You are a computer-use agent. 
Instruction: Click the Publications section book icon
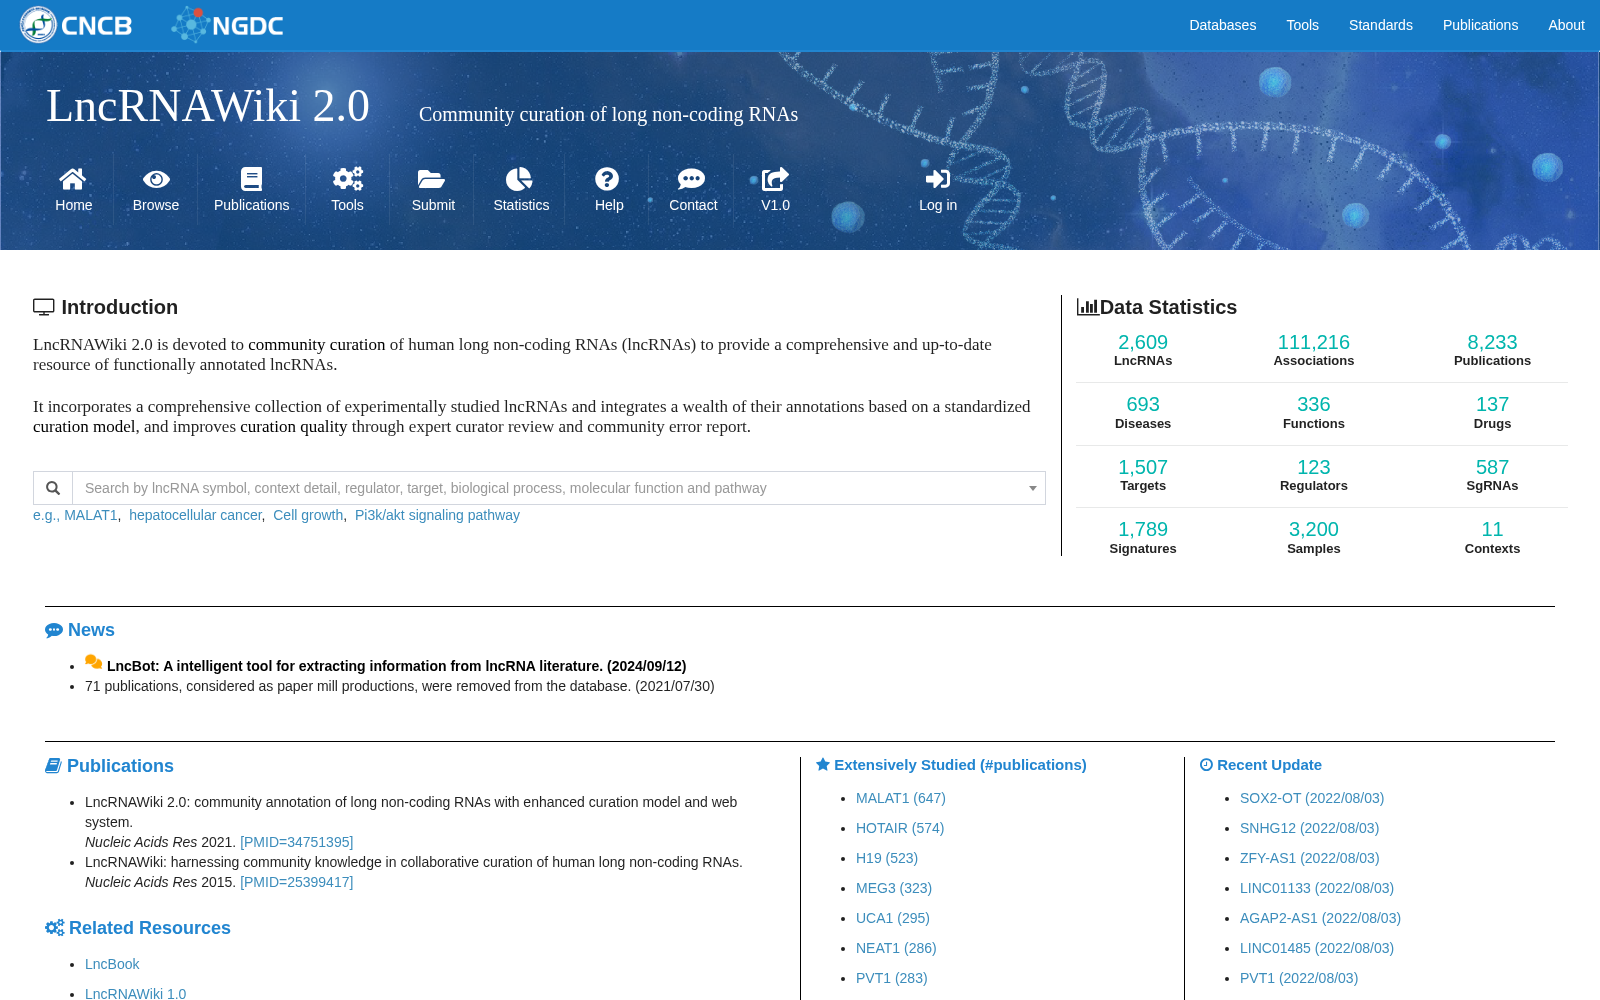53,766
